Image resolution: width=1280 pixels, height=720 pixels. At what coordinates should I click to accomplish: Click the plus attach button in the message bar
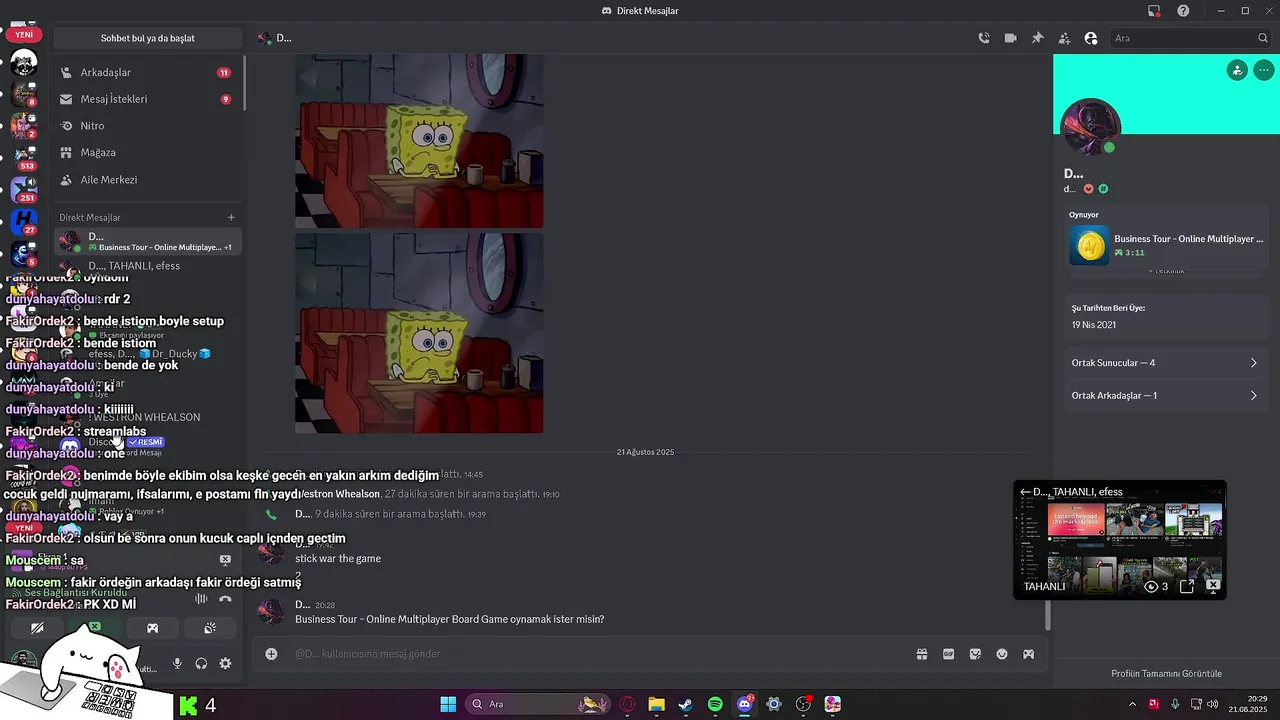[271, 654]
